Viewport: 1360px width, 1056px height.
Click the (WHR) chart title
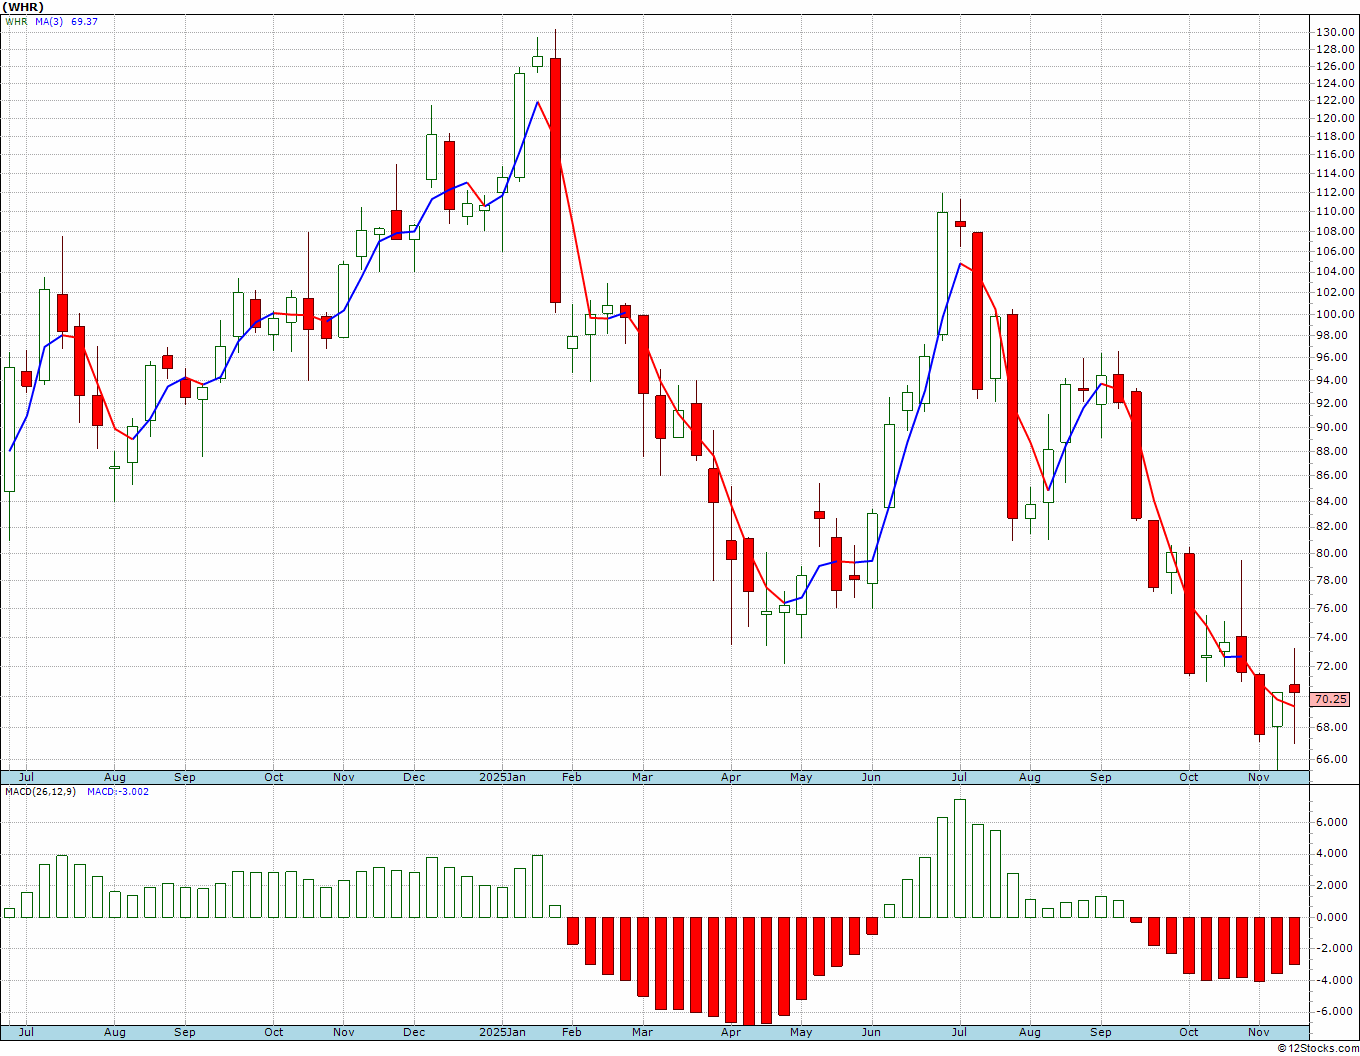(23, 7)
